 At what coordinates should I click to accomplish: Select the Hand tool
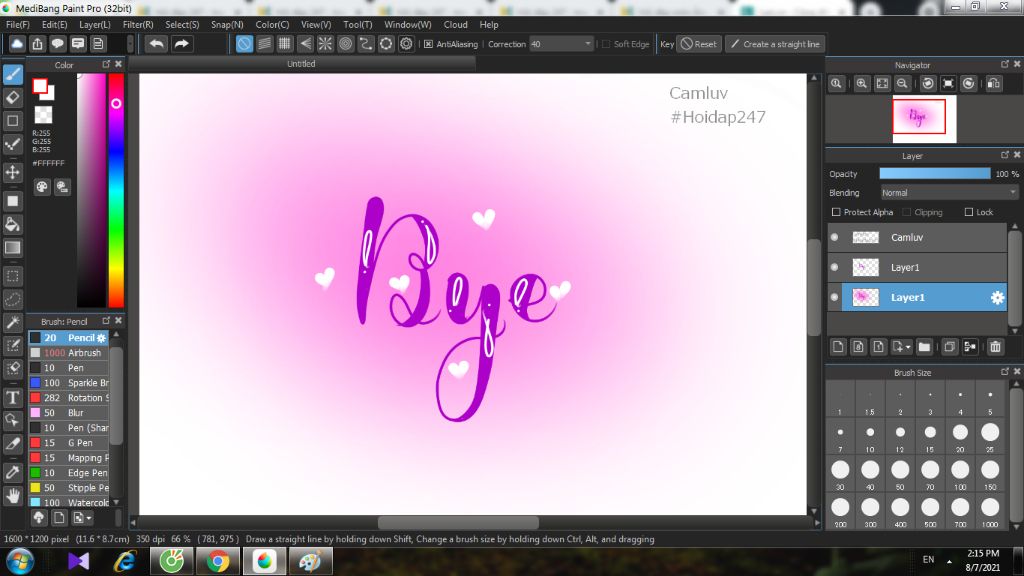tap(12, 496)
